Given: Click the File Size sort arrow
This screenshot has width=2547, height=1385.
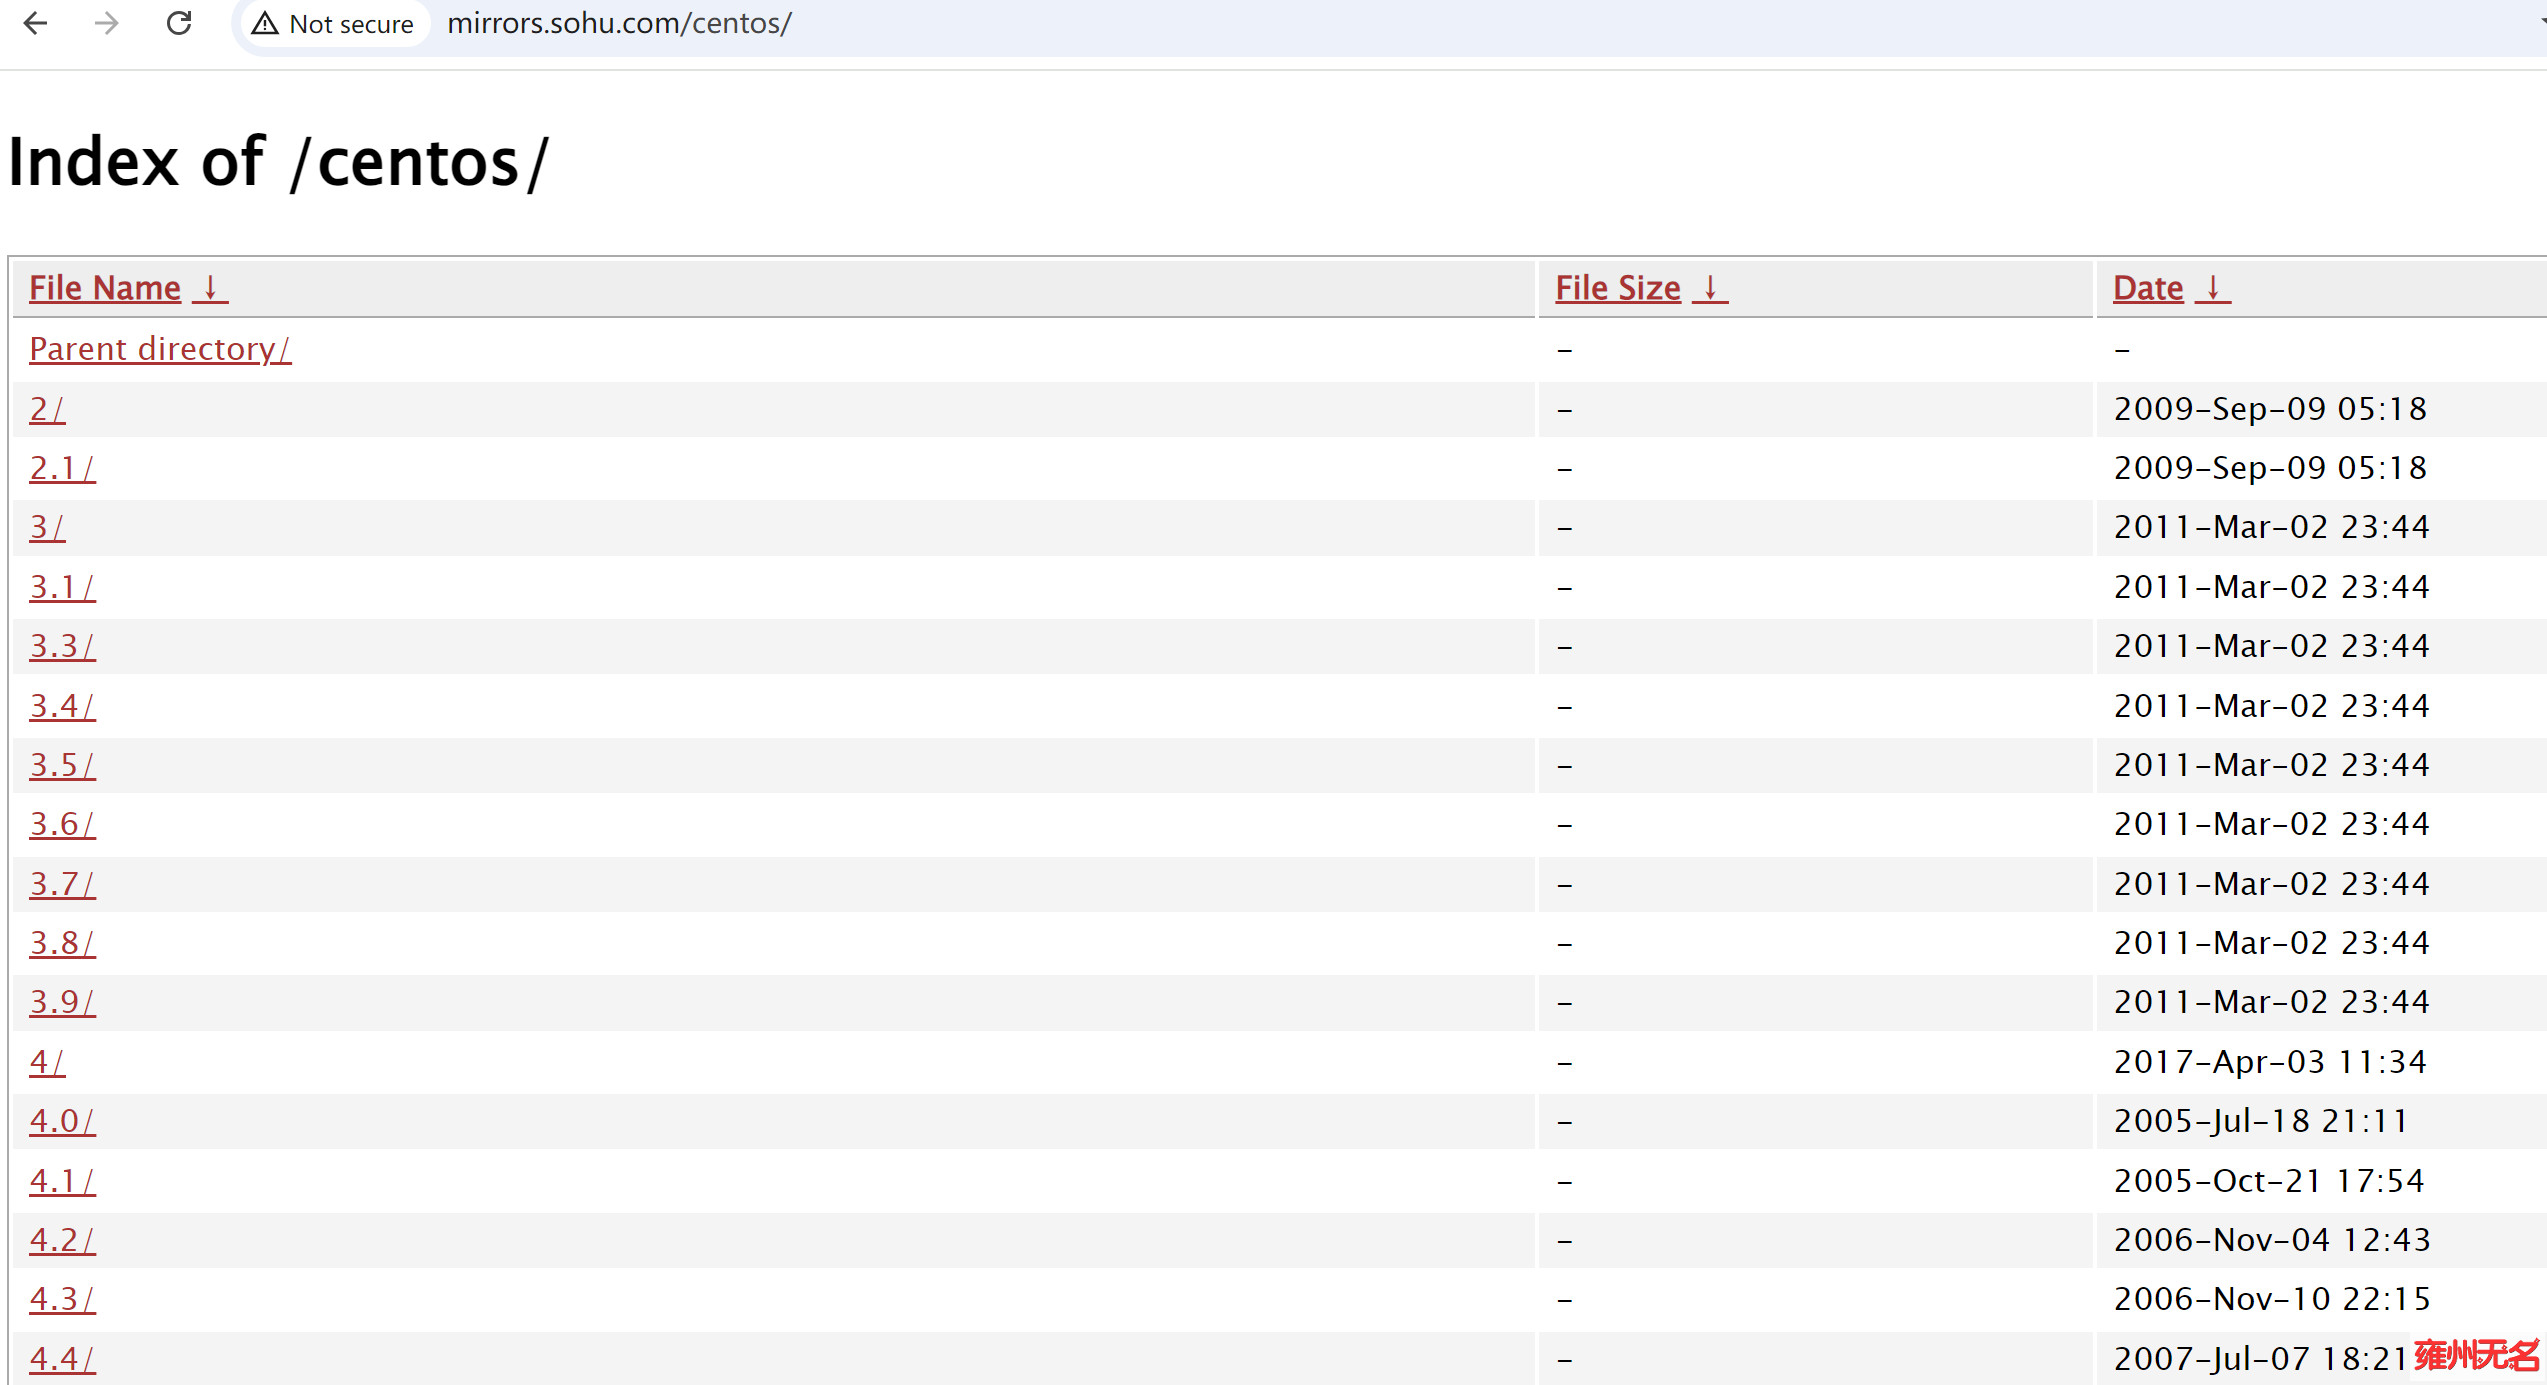Looking at the screenshot, I should [x=1710, y=288].
